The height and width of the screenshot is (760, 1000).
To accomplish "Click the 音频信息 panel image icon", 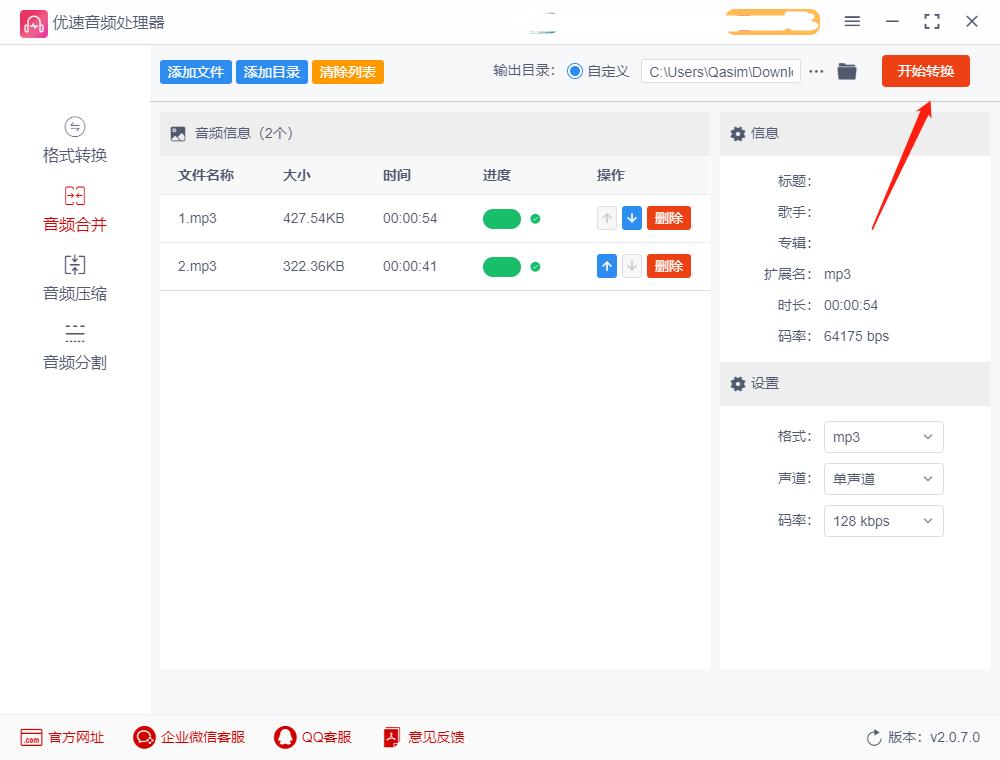I will (x=178, y=133).
